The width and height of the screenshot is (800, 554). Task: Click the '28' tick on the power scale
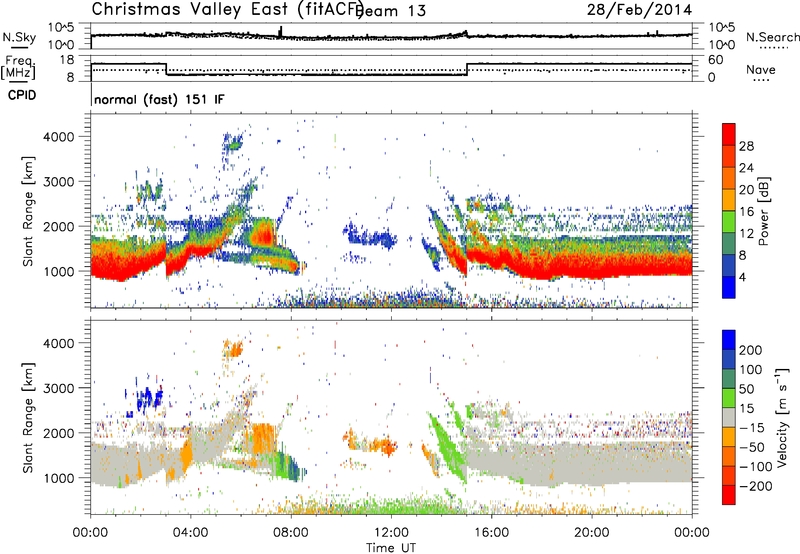click(746, 146)
